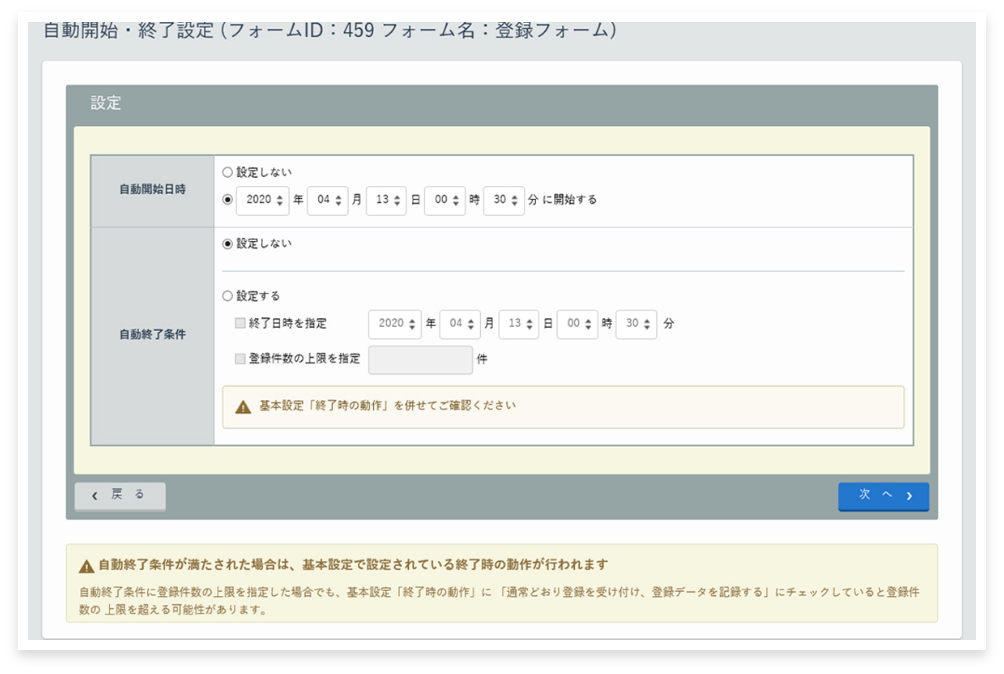Select the 設定する radio option

(x=228, y=295)
